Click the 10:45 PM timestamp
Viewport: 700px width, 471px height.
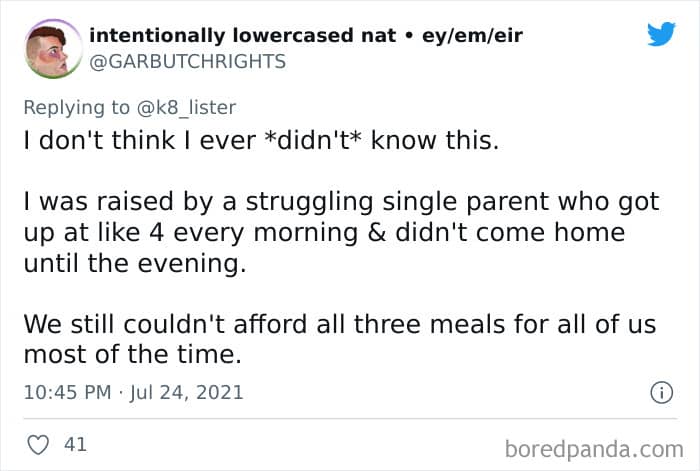pyautogui.click(x=66, y=392)
